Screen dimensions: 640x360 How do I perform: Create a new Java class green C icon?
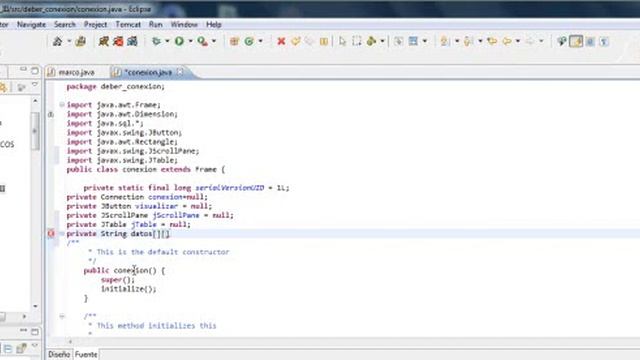pos(249,41)
